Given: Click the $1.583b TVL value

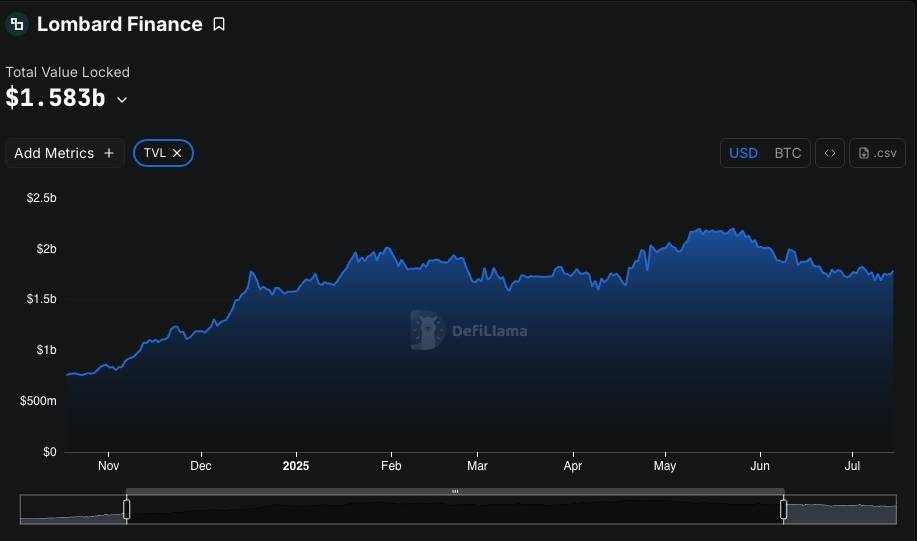Looking at the screenshot, I should pyautogui.click(x=55, y=98).
